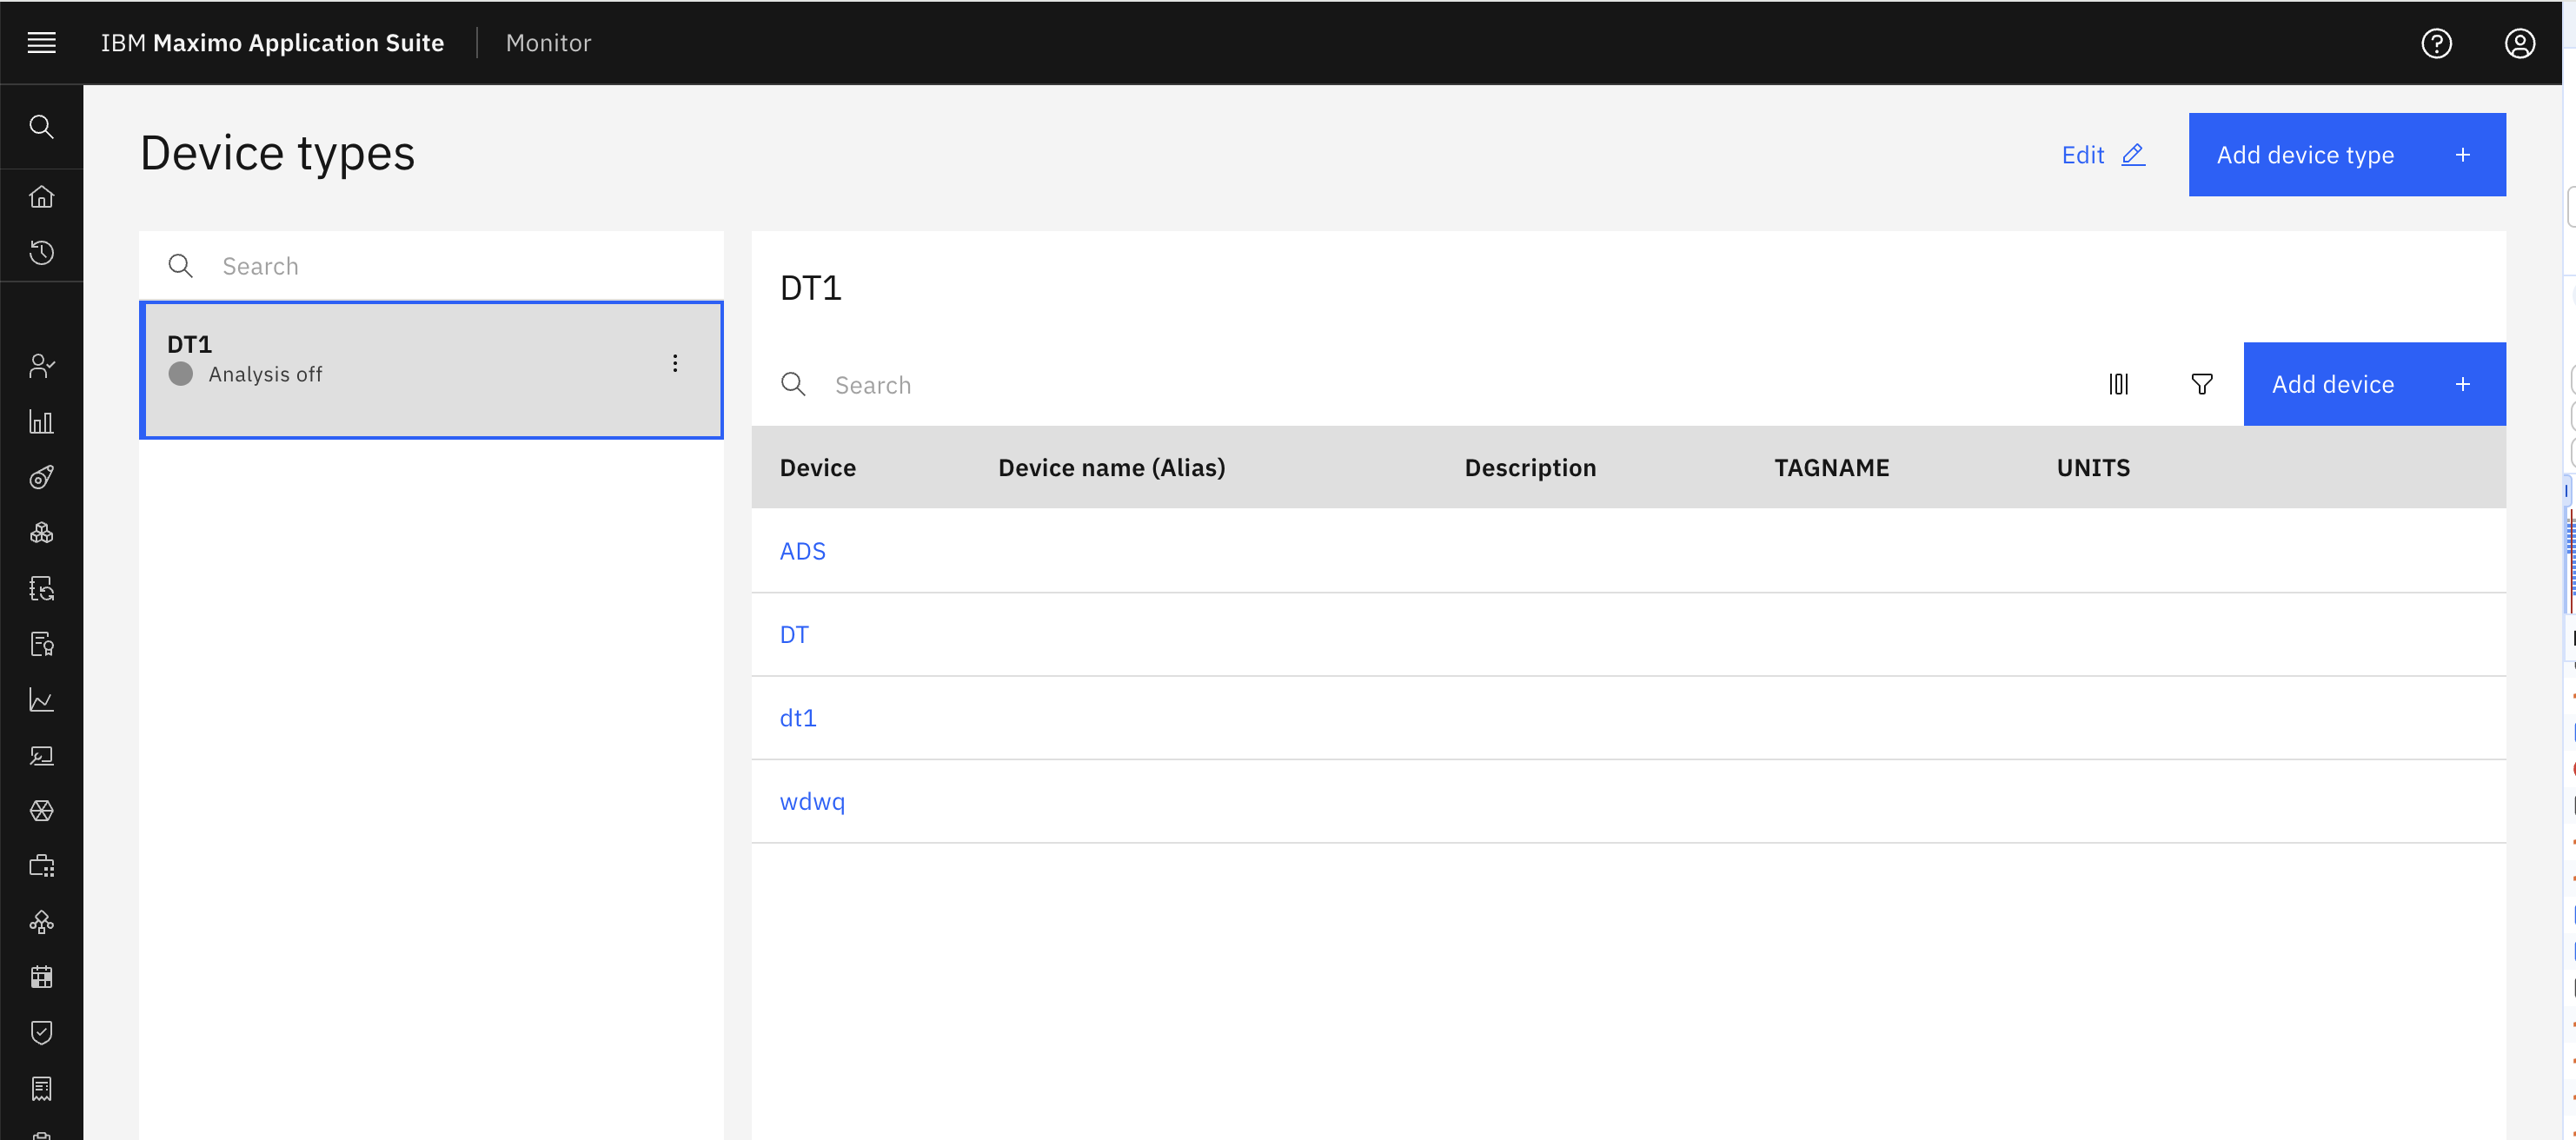Click the Edit link with pencil
The height and width of the screenshot is (1140, 2576).
click(2103, 155)
